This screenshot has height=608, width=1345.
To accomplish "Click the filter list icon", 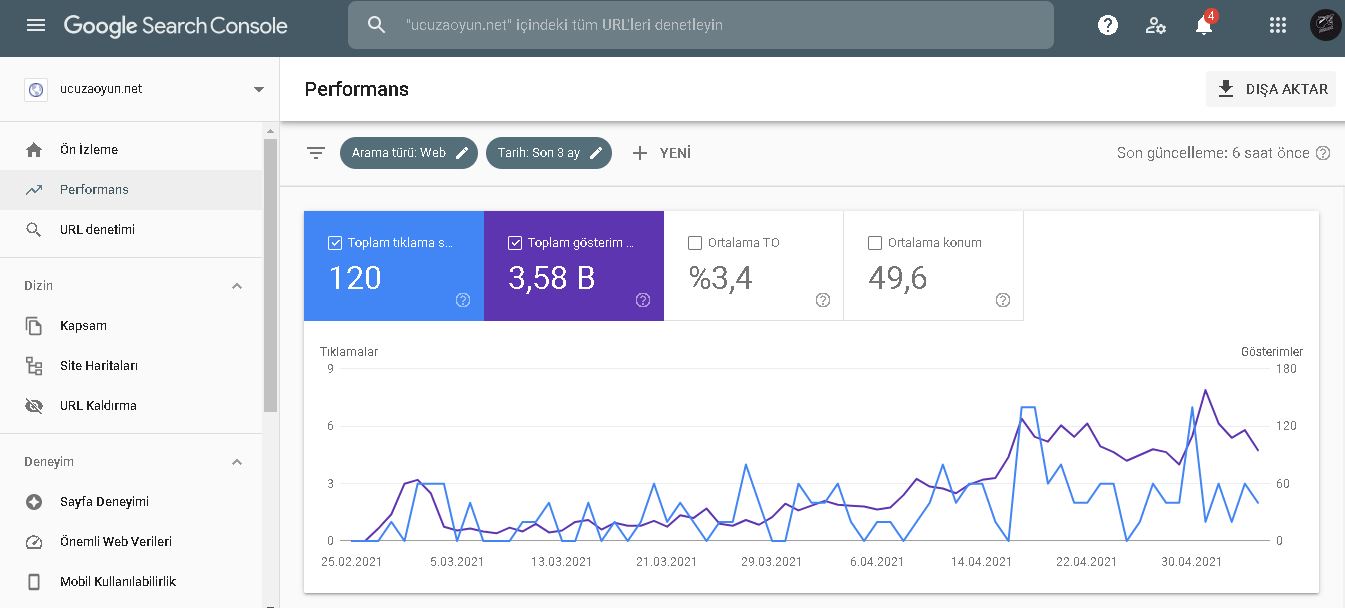I will pyautogui.click(x=316, y=153).
